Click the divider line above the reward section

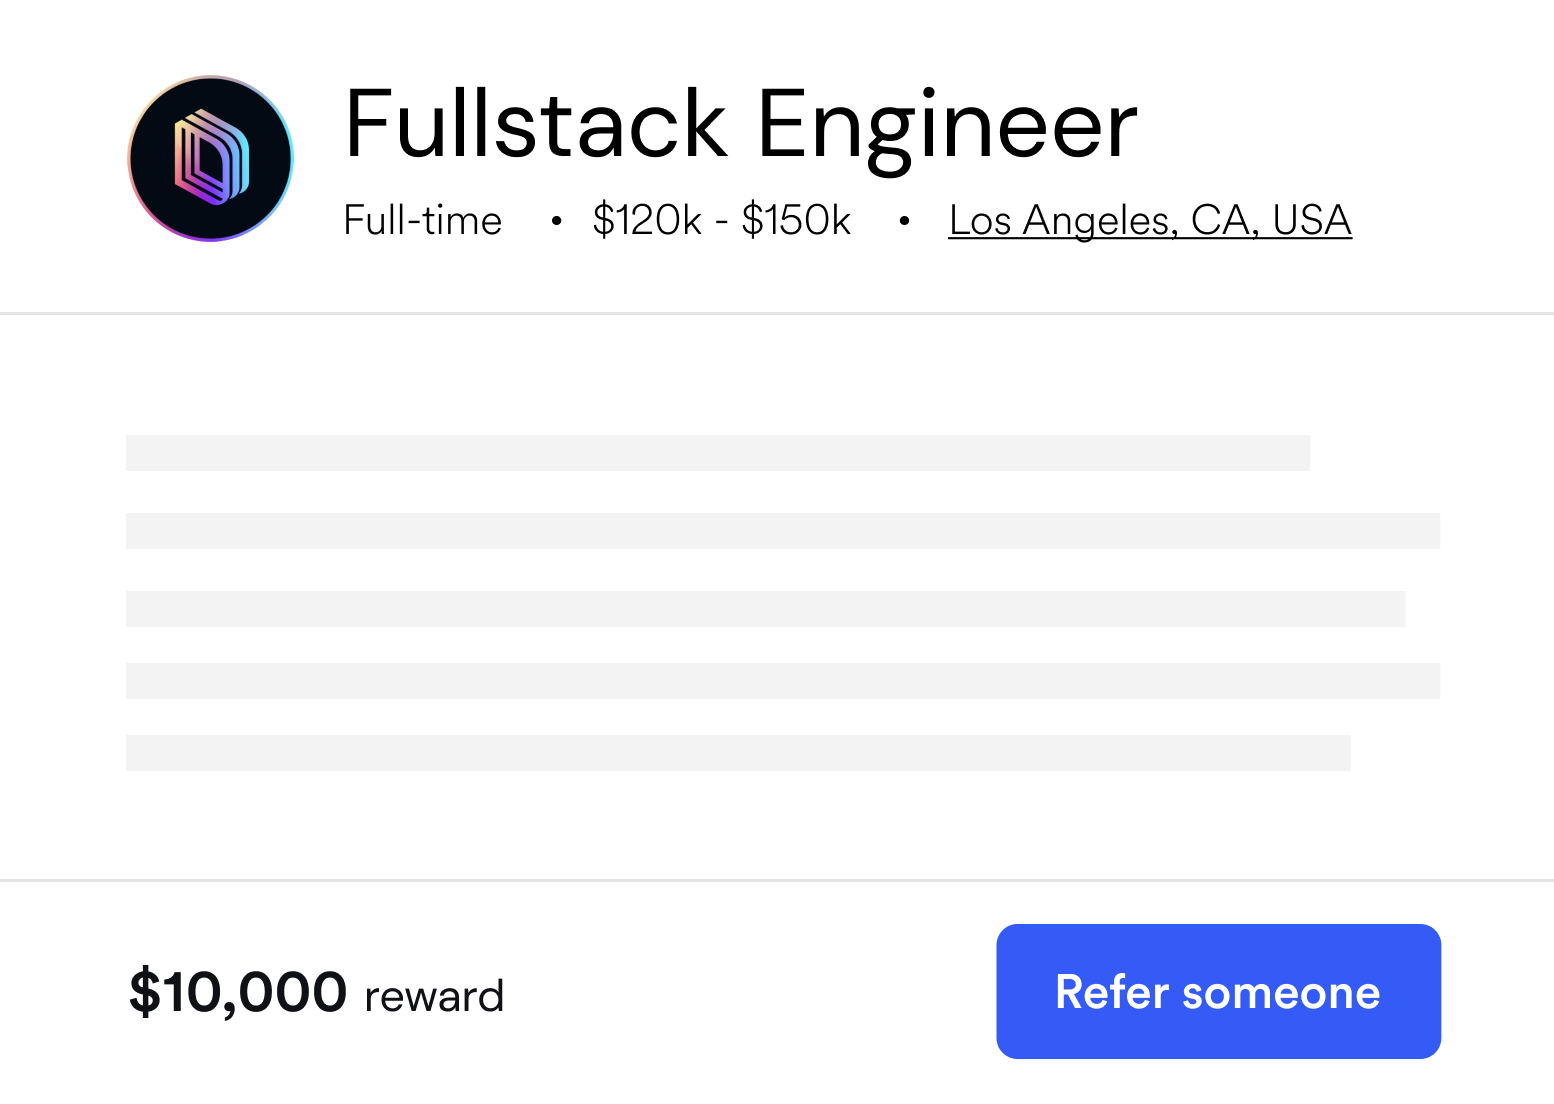pos(776,881)
